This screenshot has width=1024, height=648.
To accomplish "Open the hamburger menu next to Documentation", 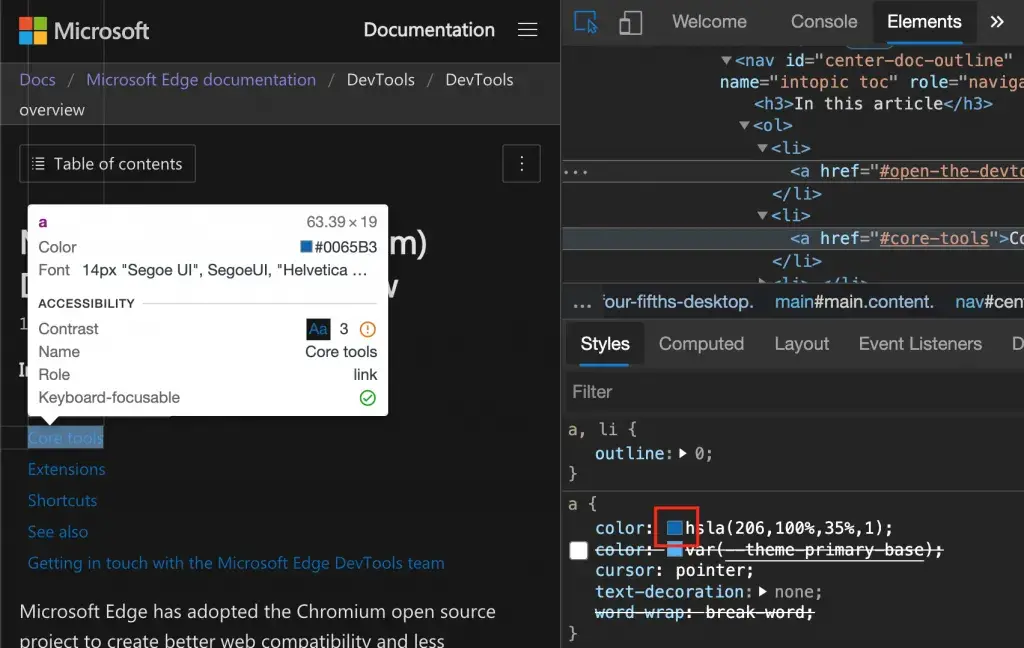I will 528,30.
